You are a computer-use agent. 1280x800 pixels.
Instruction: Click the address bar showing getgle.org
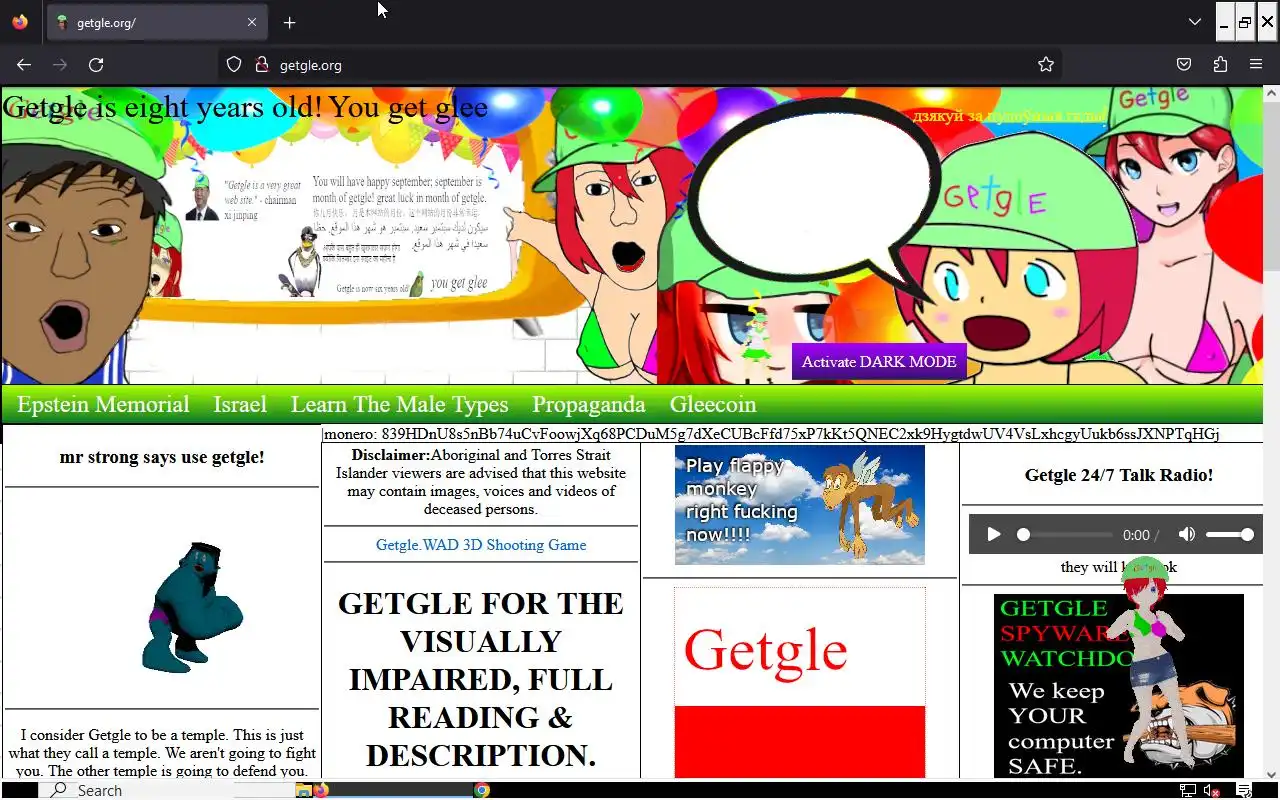click(x=640, y=65)
